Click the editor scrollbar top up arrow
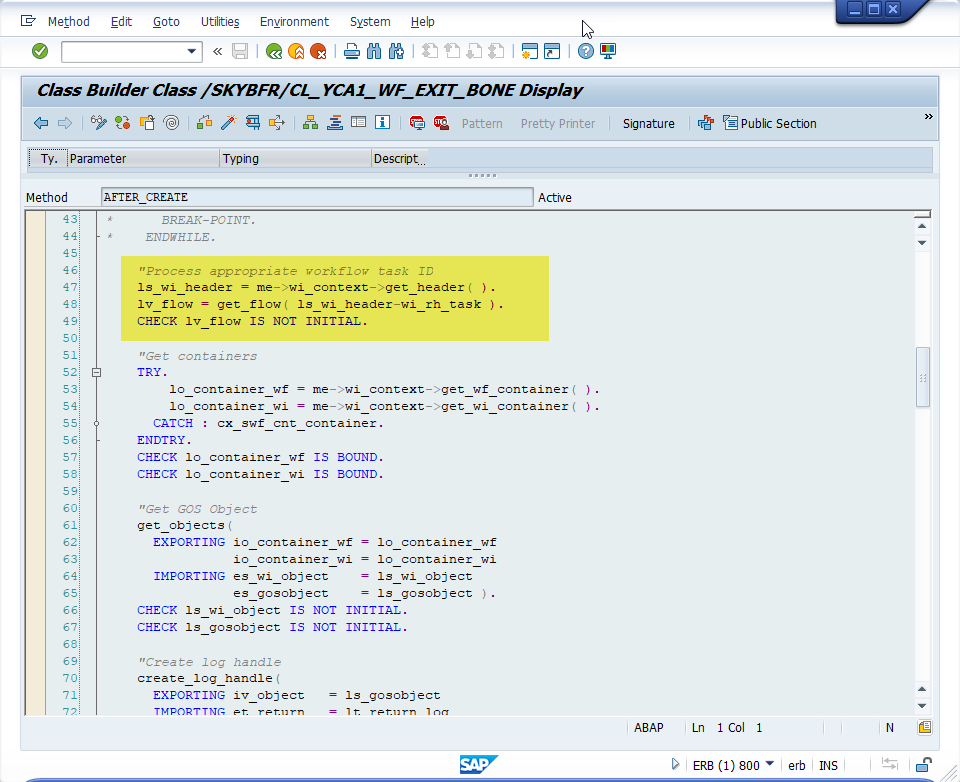Image resolution: width=960 pixels, height=782 pixels. coord(922,226)
